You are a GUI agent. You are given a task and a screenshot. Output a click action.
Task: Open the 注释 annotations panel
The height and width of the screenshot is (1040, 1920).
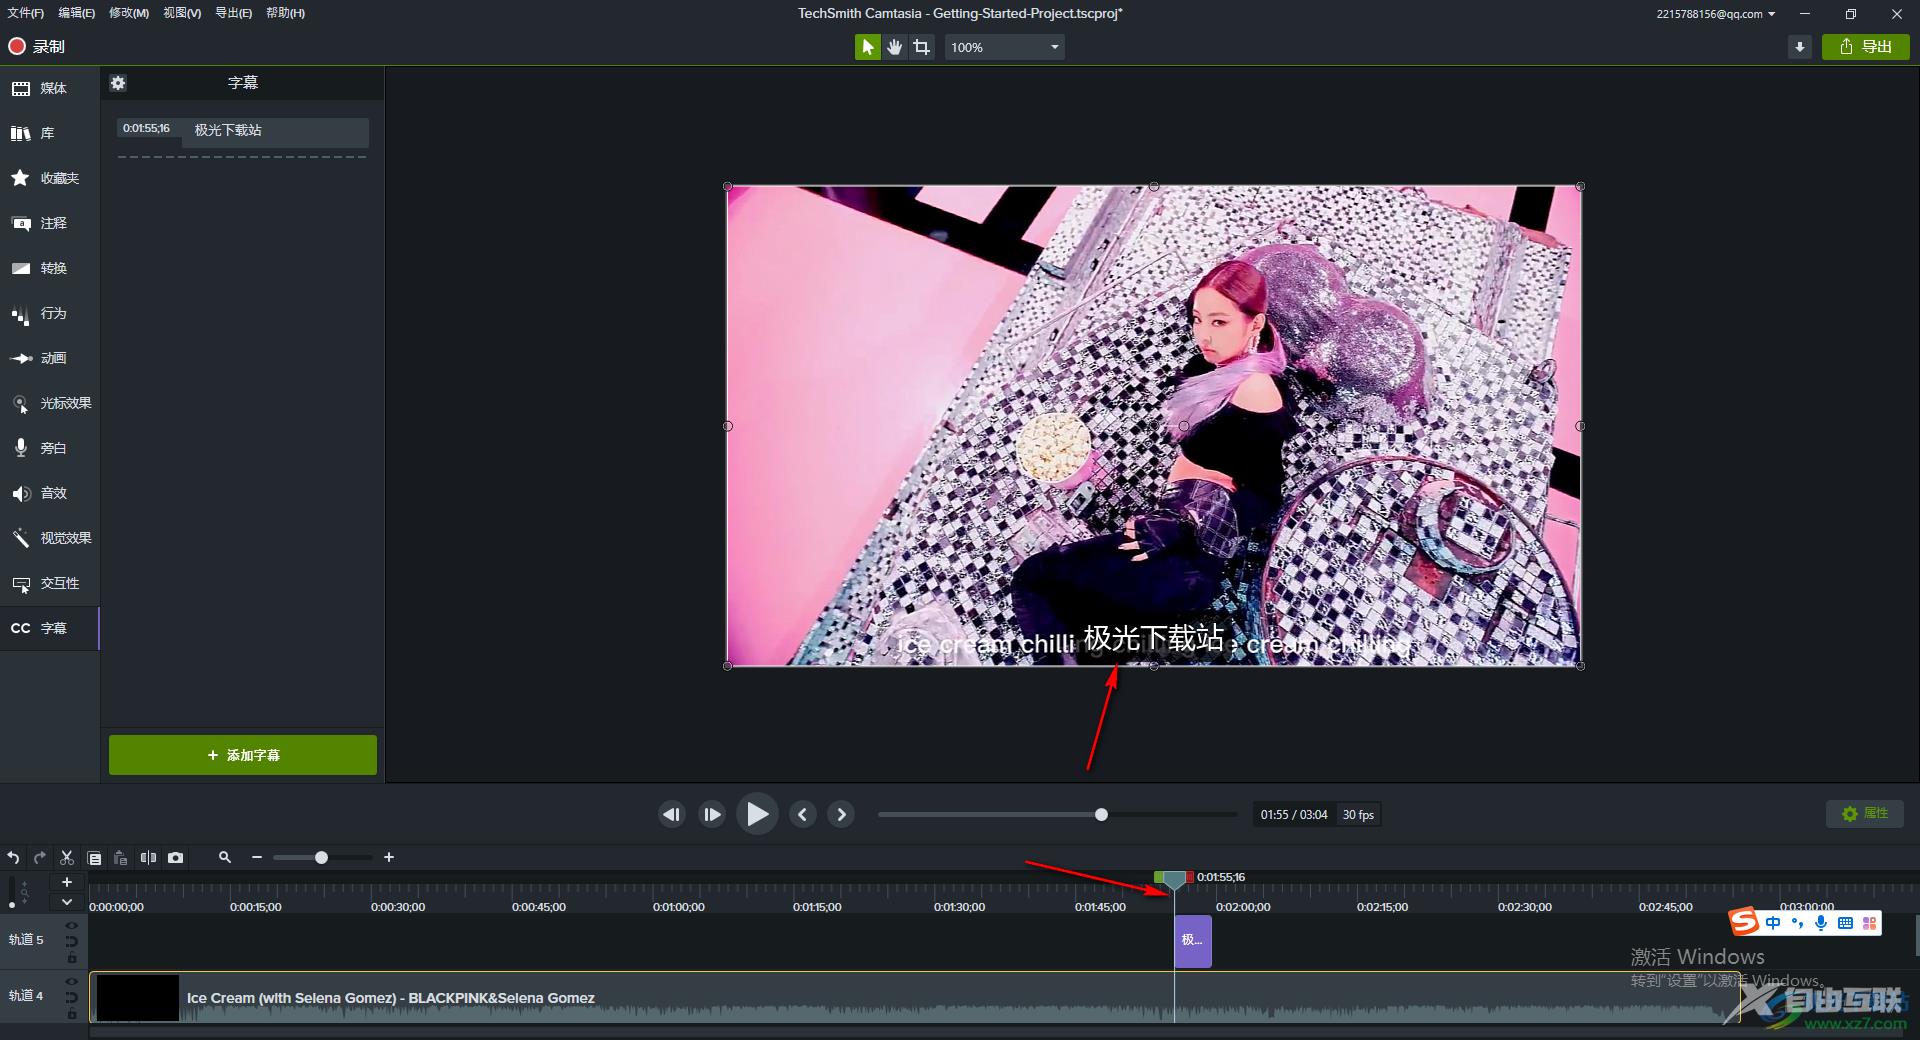50,223
